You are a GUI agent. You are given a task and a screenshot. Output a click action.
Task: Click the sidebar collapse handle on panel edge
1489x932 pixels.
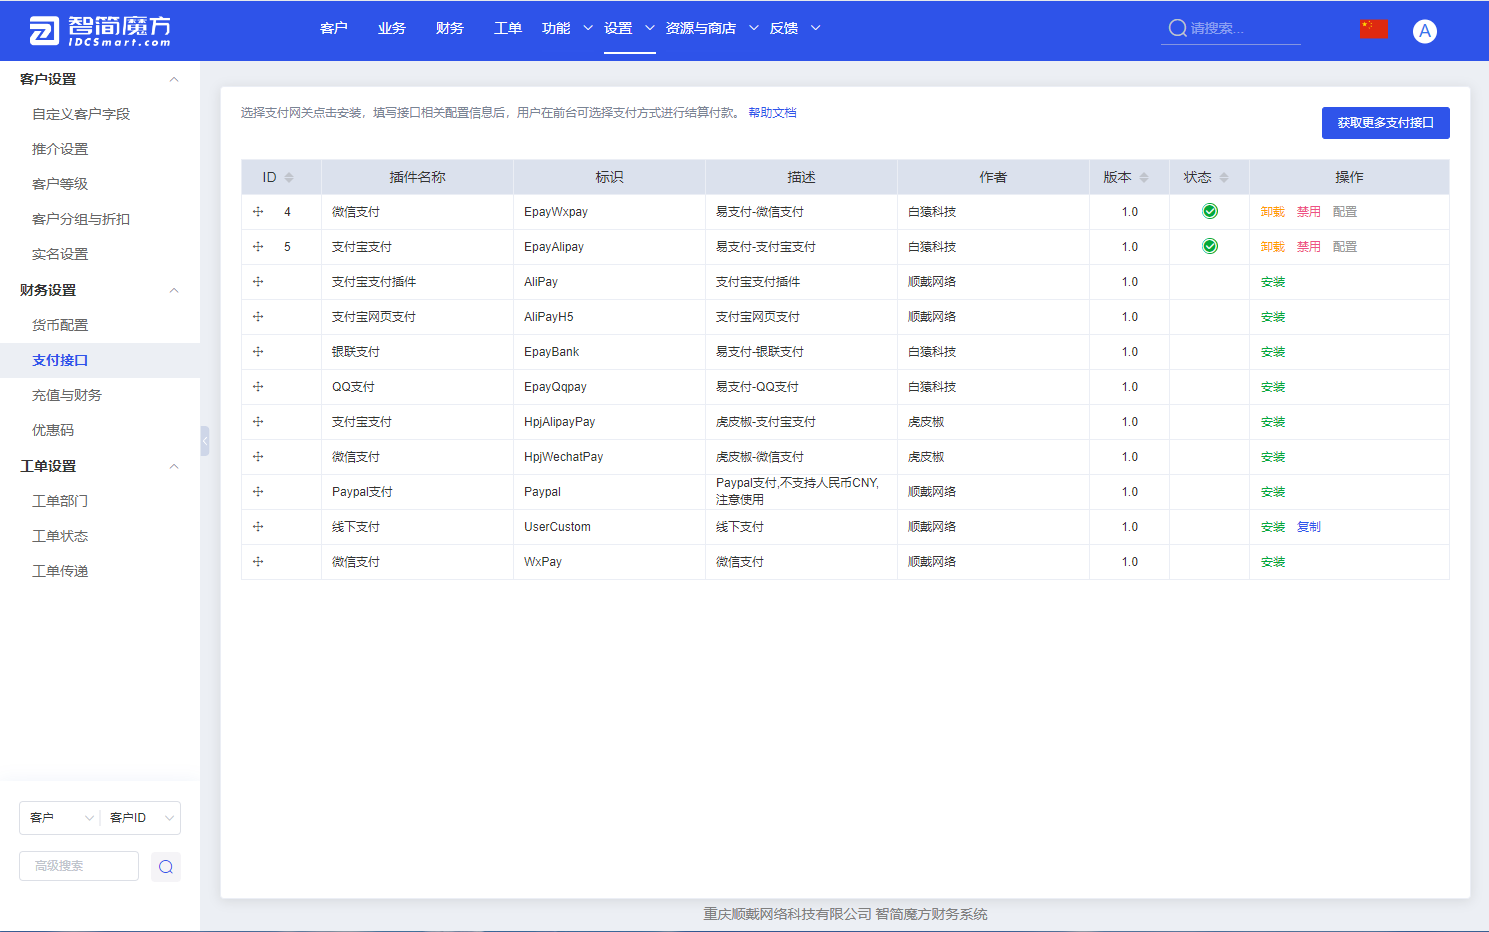[205, 440]
